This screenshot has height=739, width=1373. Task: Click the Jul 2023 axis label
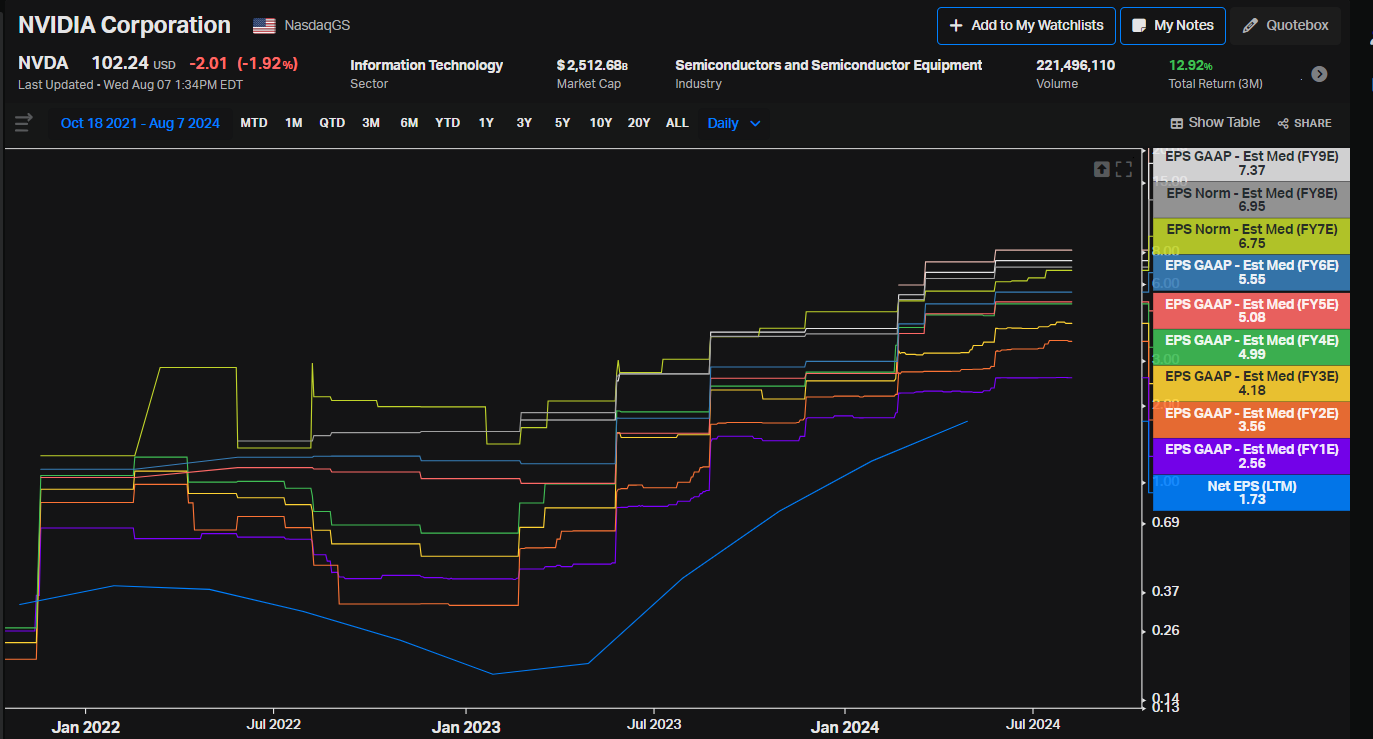652,724
